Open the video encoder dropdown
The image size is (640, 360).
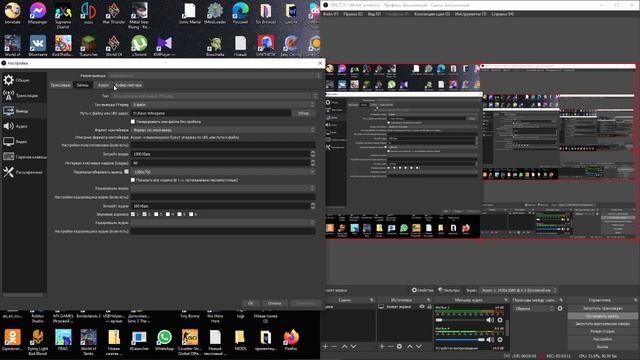223,189
